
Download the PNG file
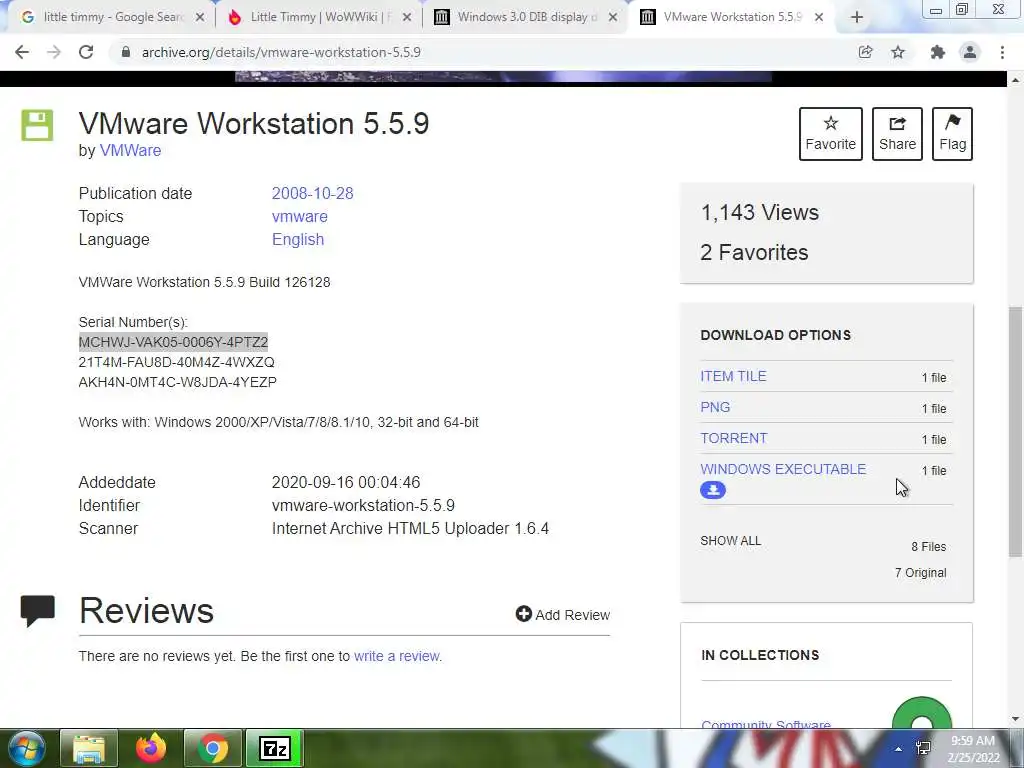[715, 407]
